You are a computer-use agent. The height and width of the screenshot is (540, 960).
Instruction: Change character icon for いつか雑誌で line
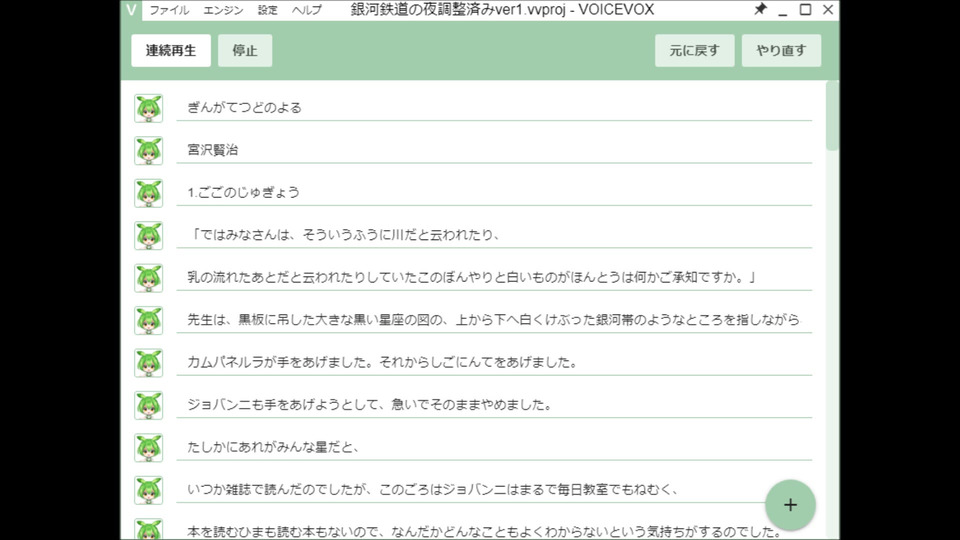pos(149,490)
